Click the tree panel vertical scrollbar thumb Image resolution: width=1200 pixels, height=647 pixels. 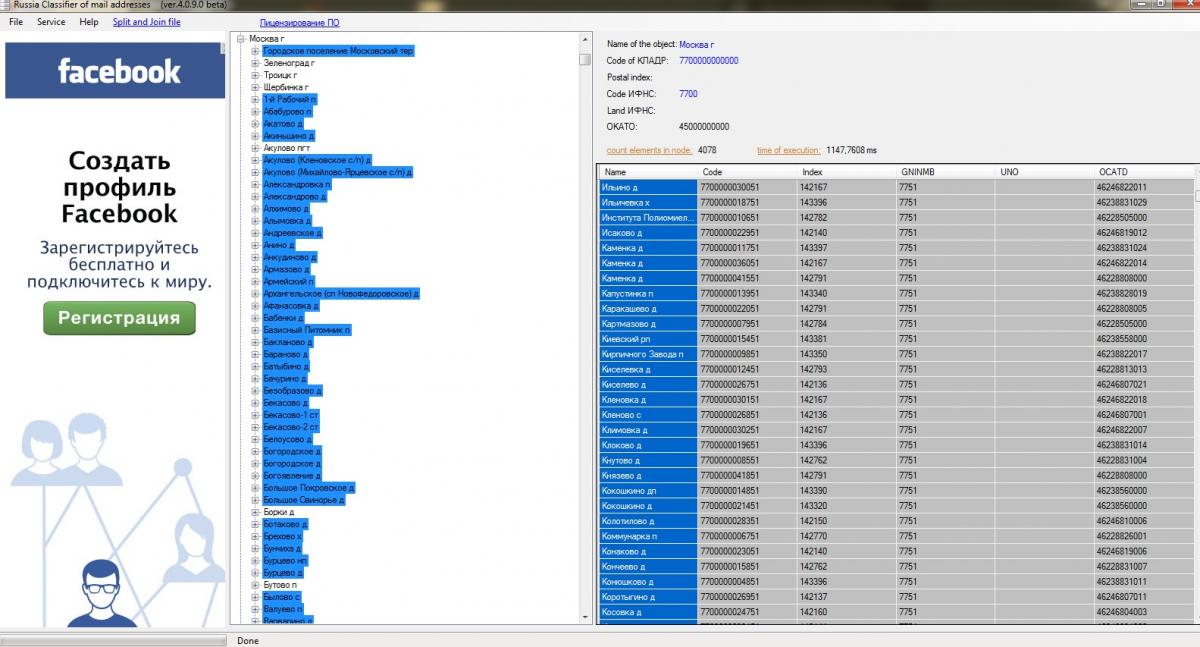pyautogui.click(x=585, y=58)
